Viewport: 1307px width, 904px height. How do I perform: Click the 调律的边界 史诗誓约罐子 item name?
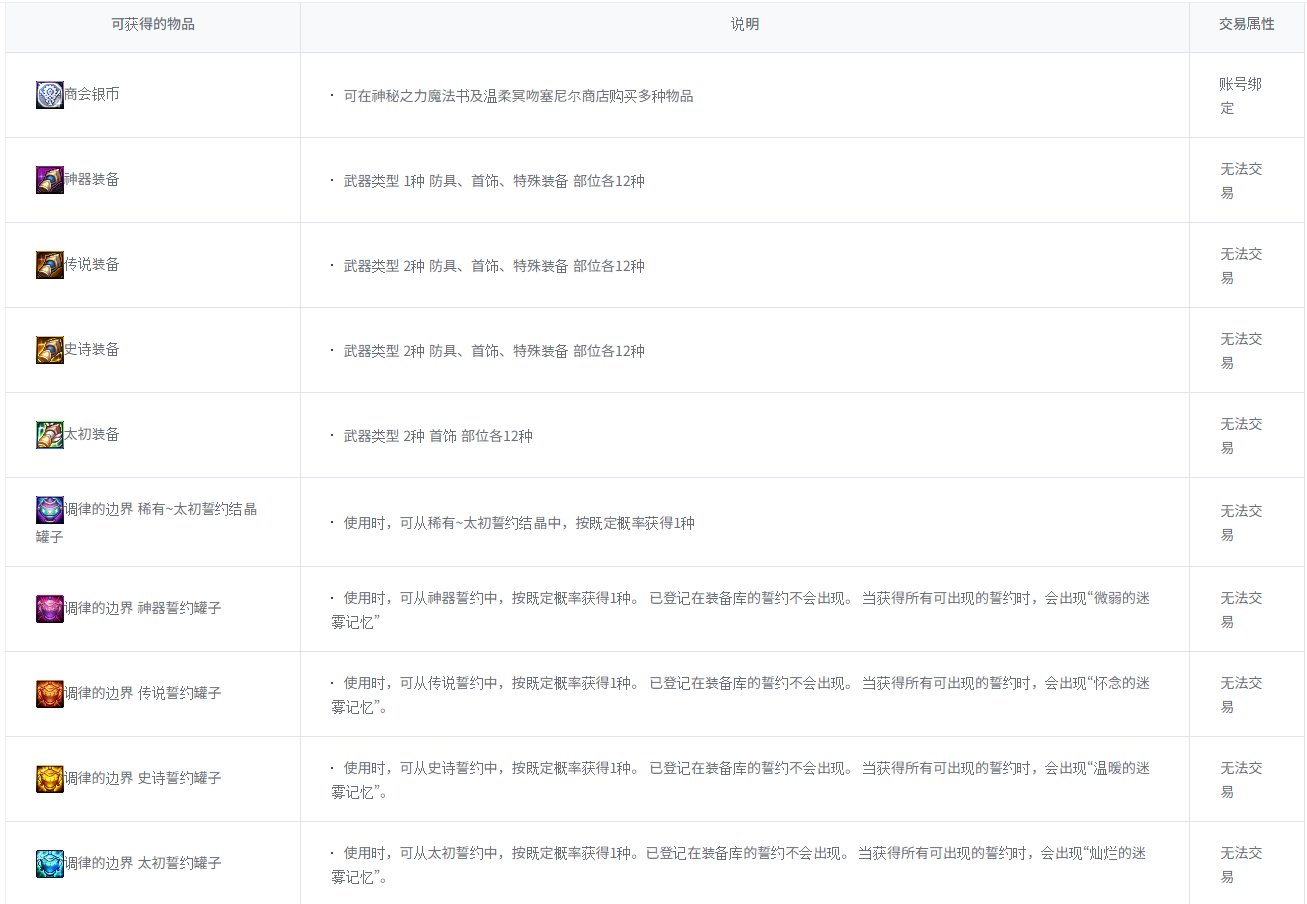pyautogui.click(x=143, y=778)
